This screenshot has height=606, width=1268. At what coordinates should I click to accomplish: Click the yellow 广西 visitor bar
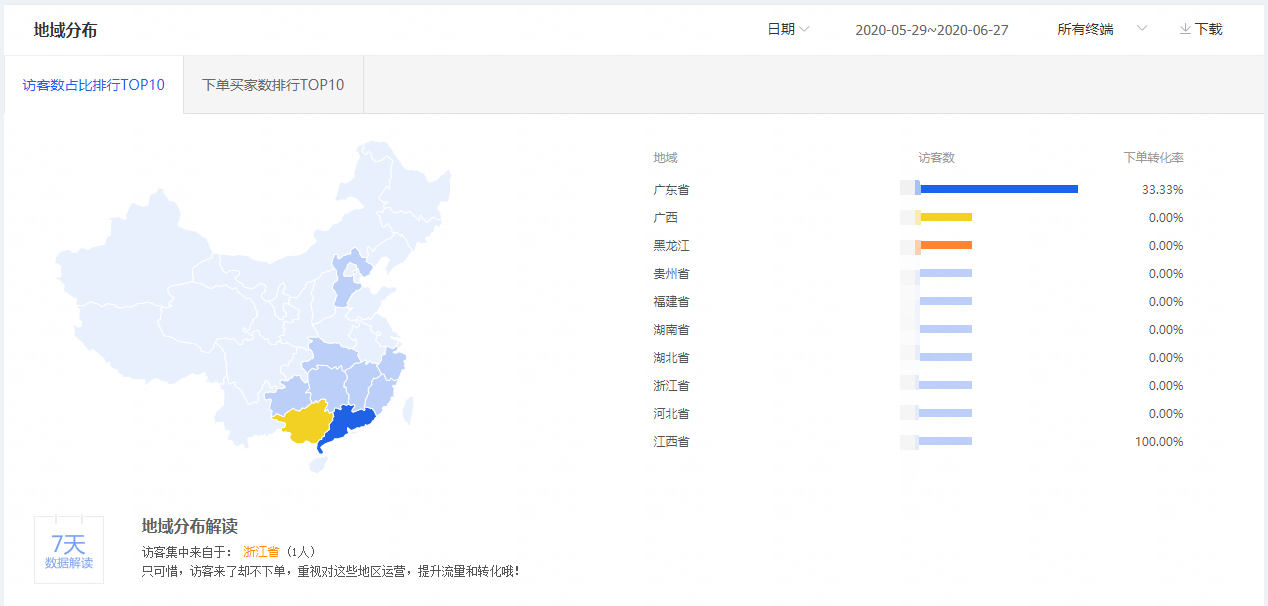[x=945, y=217]
